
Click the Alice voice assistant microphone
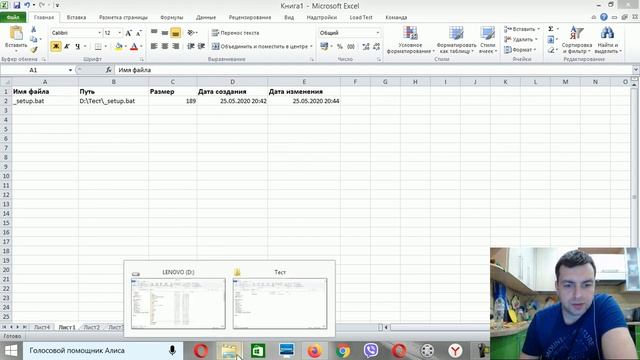tap(172, 350)
